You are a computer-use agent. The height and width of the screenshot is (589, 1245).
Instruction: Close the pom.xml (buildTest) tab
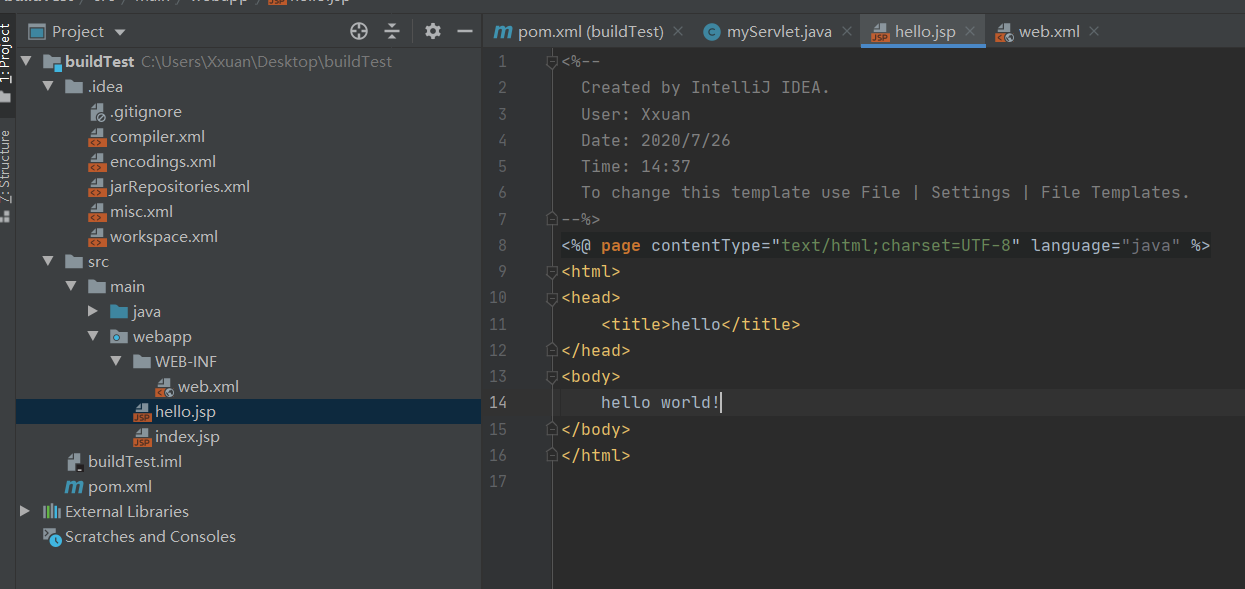point(678,31)
